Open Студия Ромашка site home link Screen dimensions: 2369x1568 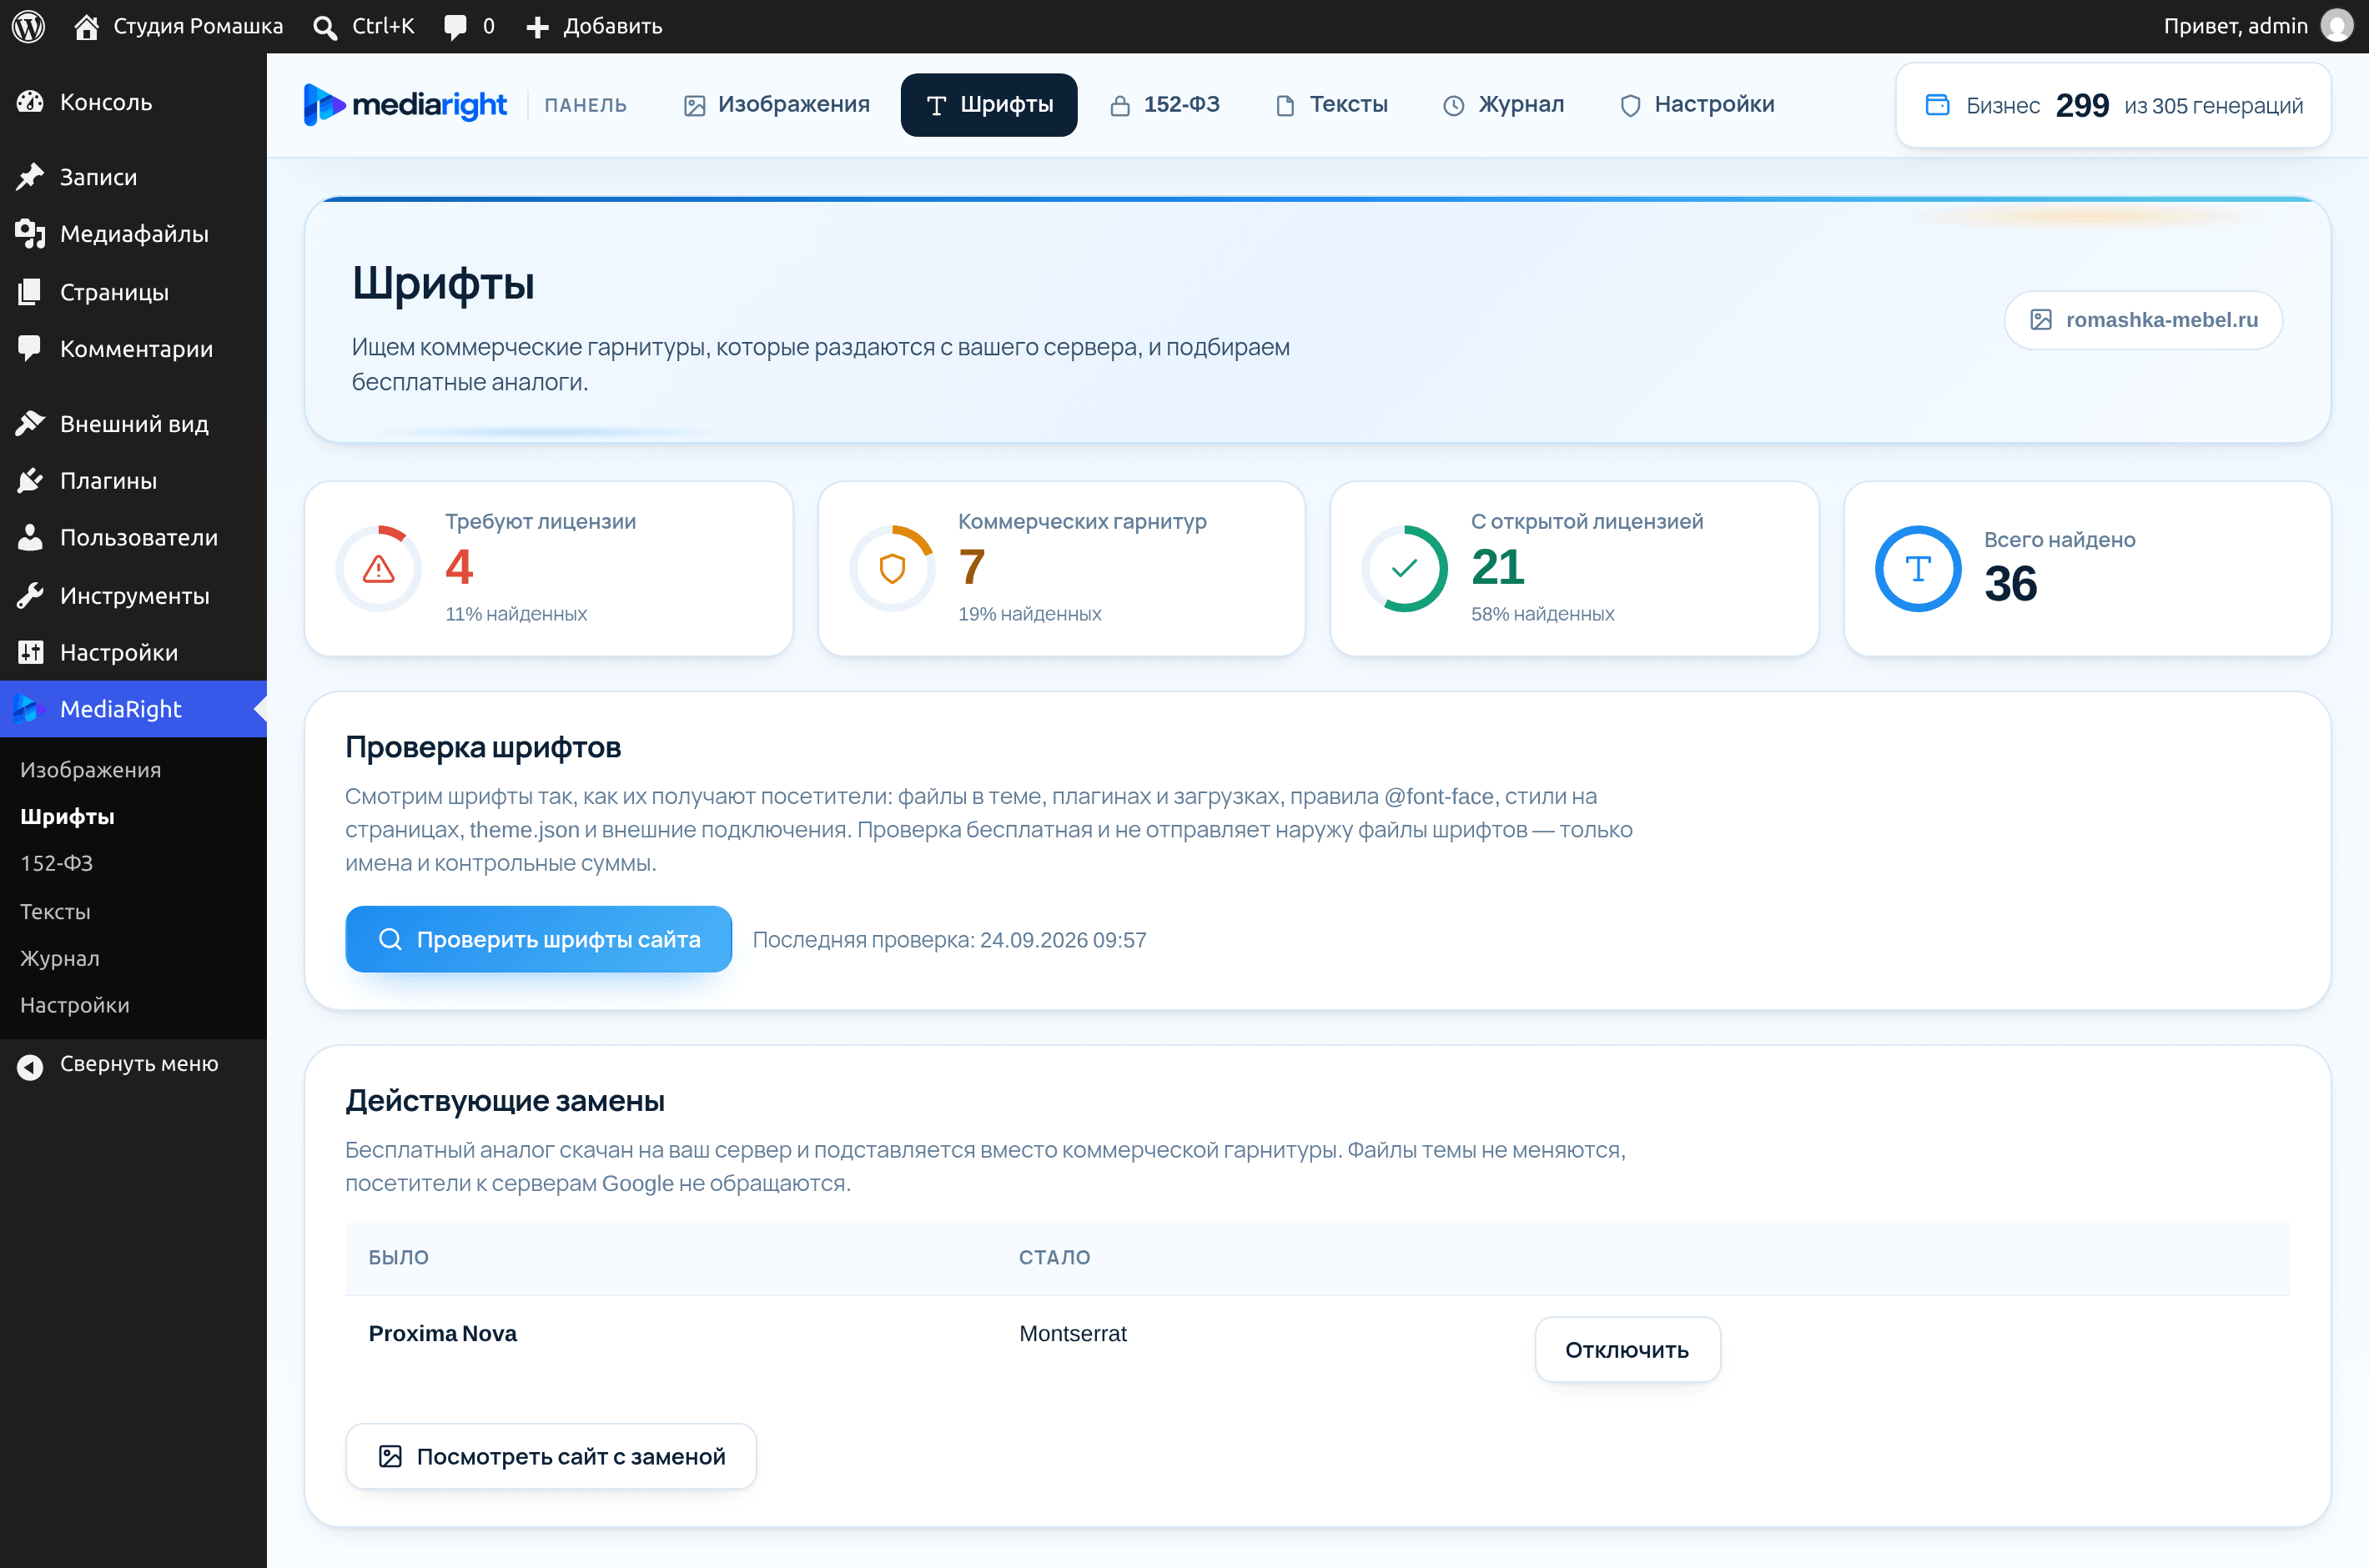click(x=178, y=26)
